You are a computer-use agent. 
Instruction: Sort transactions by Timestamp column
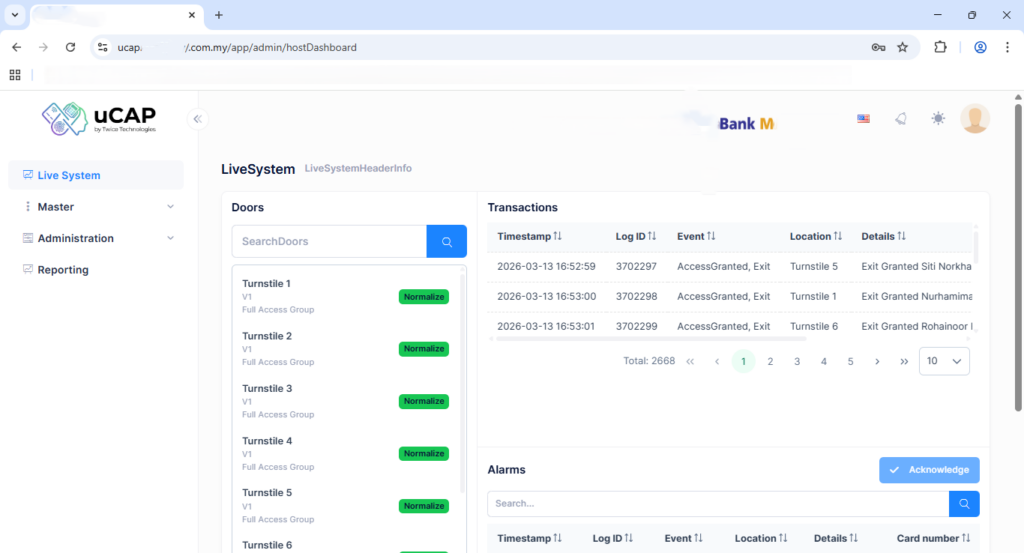click(x=530, y=237)
